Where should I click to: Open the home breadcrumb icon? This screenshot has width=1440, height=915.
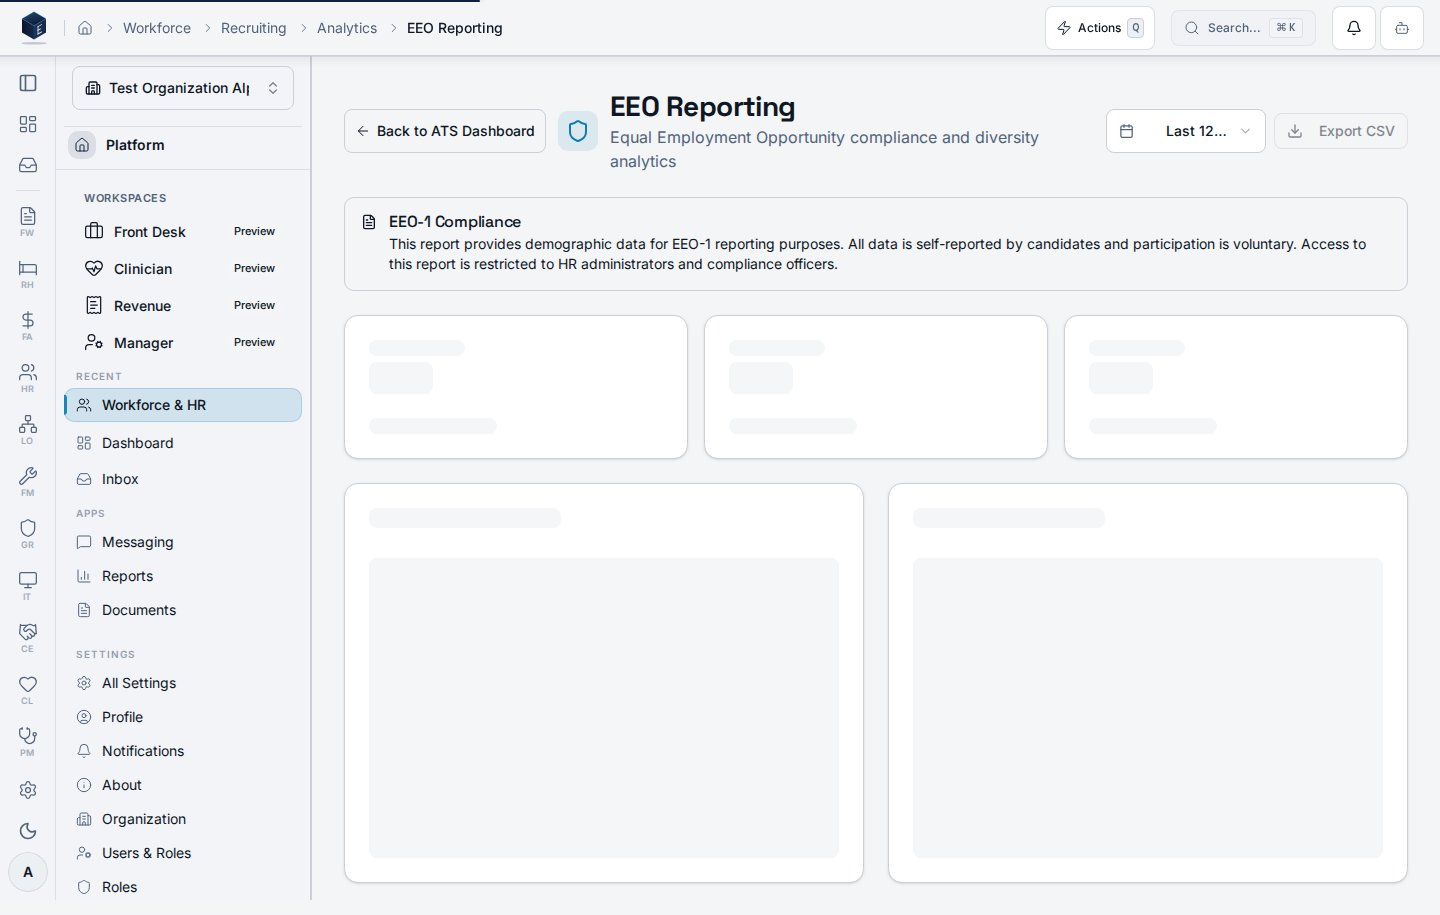85,28
